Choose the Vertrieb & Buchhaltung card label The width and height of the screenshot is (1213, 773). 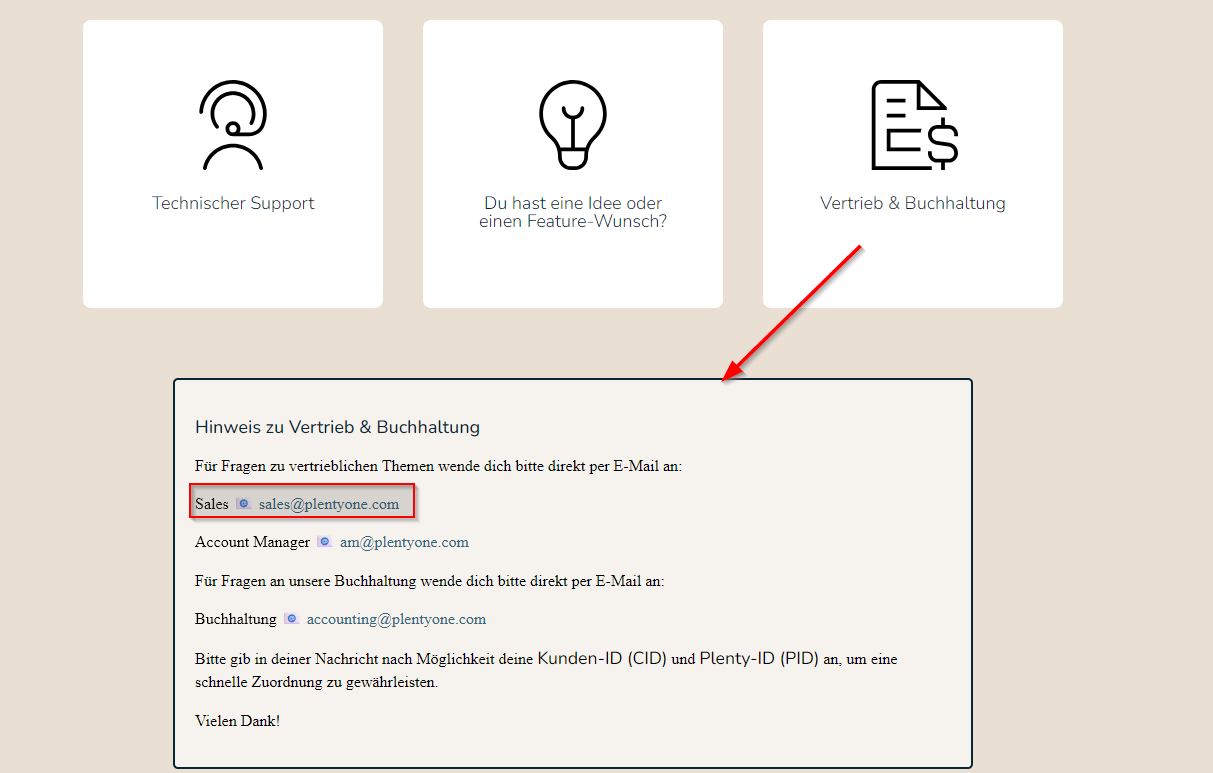point(912,203)
